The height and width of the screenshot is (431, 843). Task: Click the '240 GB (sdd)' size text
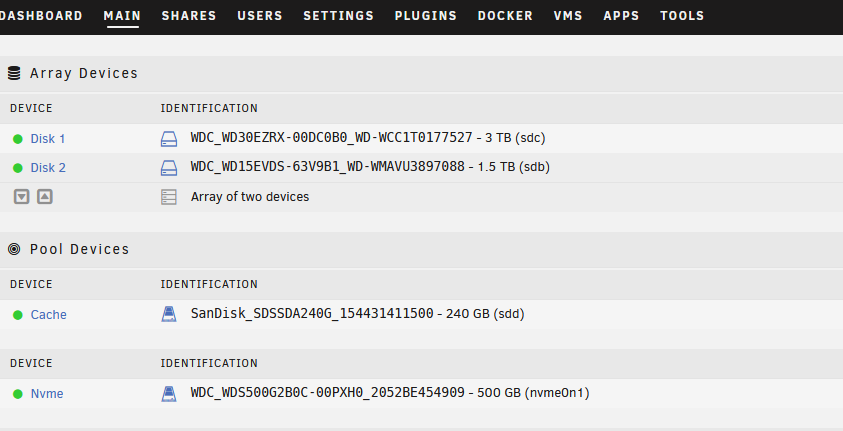(x=485, y=314)
